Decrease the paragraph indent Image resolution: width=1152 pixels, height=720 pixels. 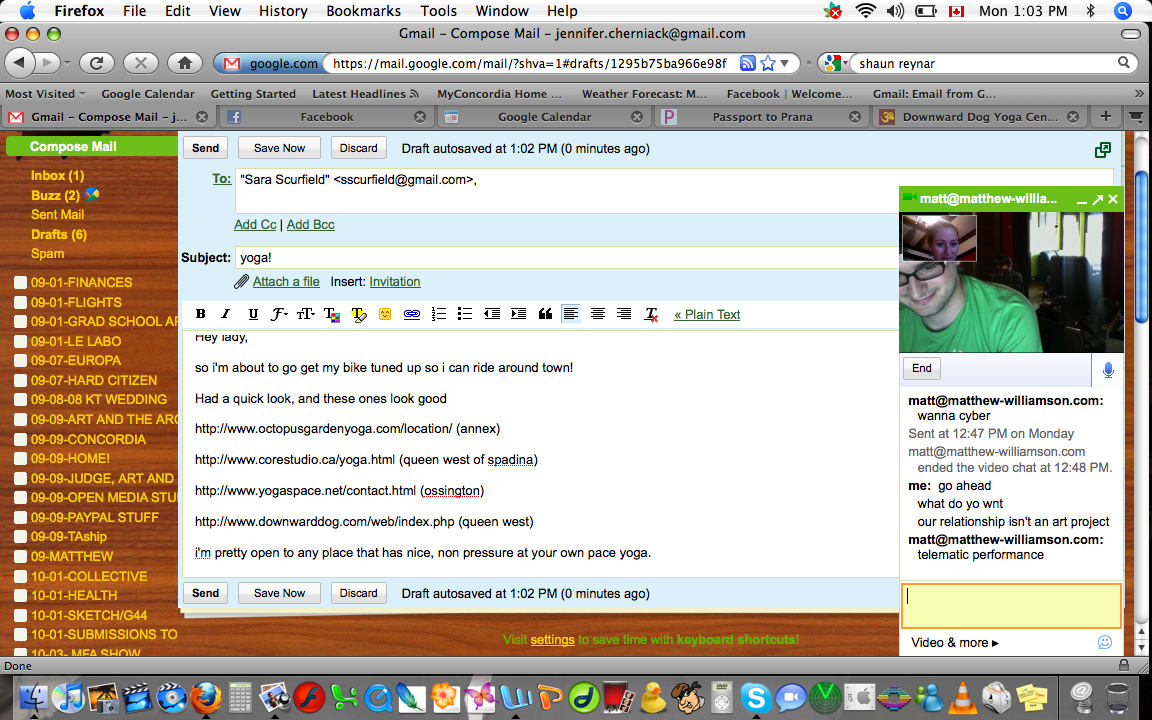pos(492,314)
